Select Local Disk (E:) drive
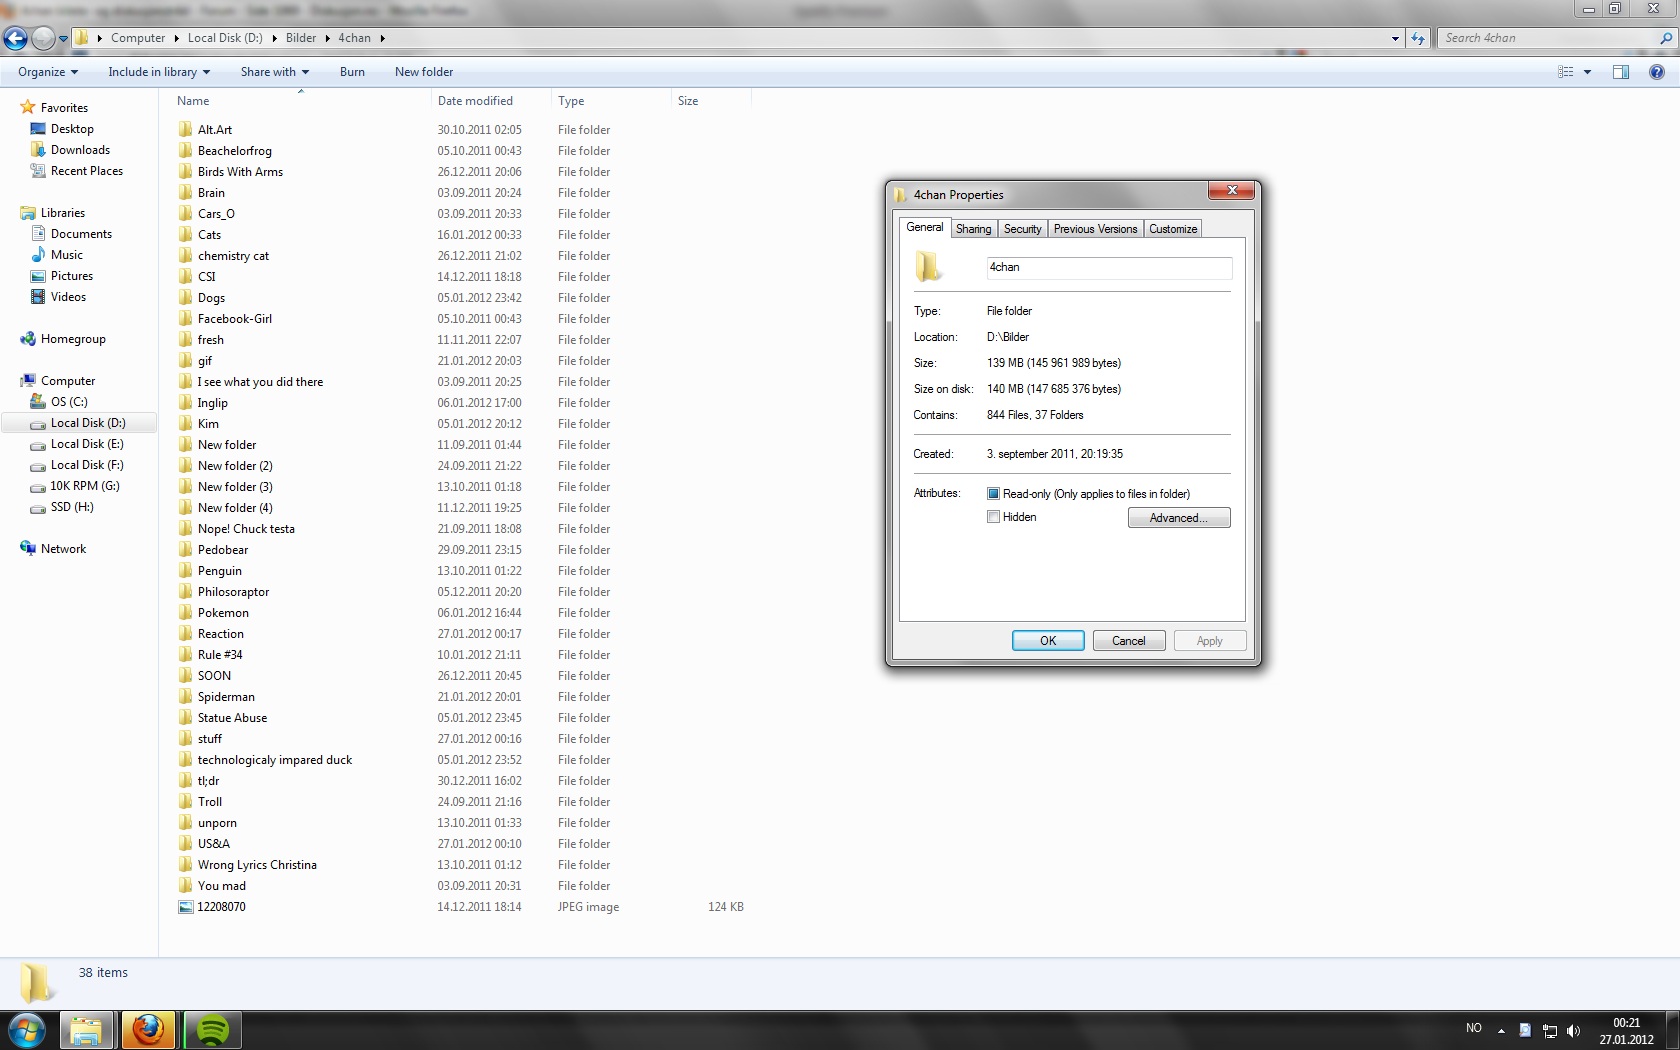The height and width of the screenshot is (1050, 1680). (87, 444)
